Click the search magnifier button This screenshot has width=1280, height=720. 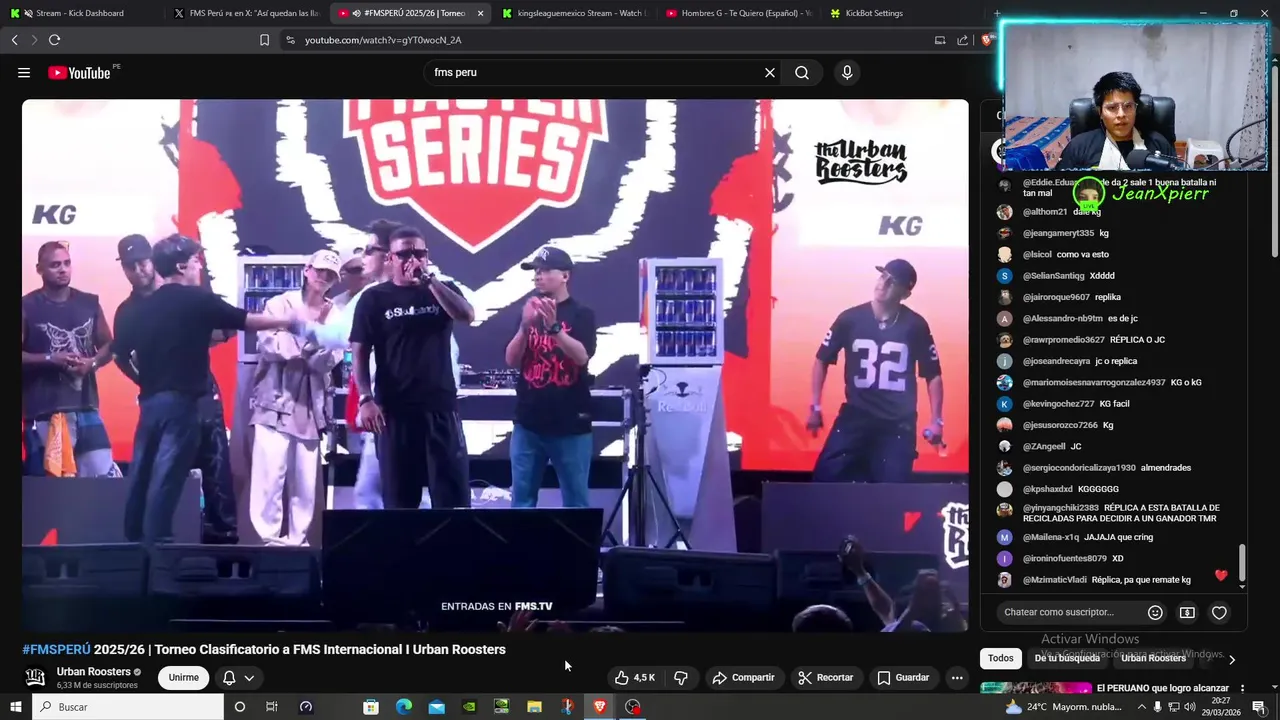point(802,73)
